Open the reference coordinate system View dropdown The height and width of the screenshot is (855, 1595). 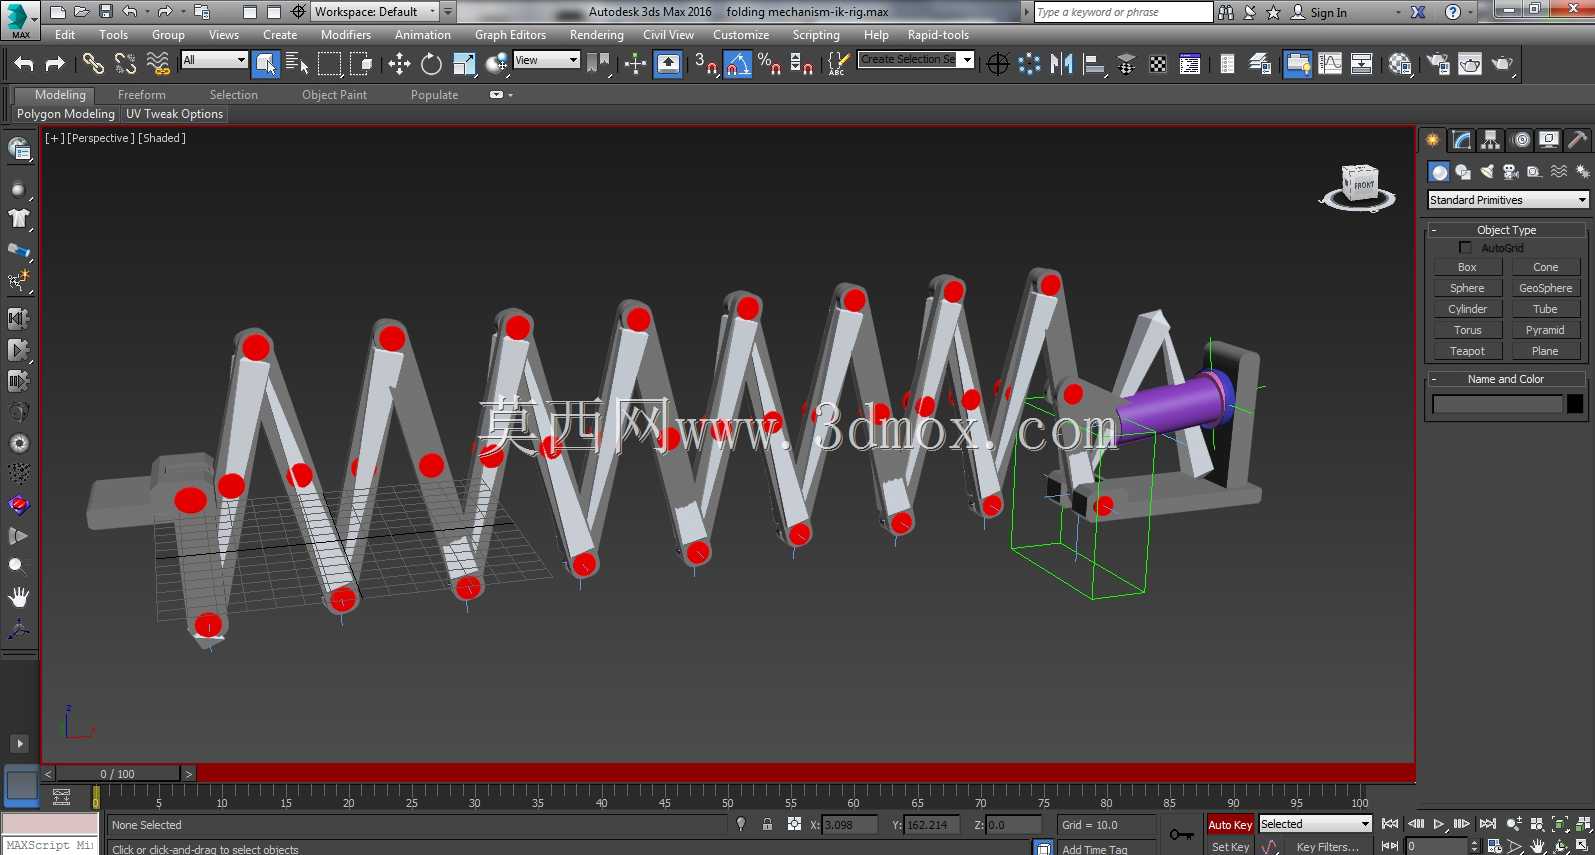click(x=546, y=60)
